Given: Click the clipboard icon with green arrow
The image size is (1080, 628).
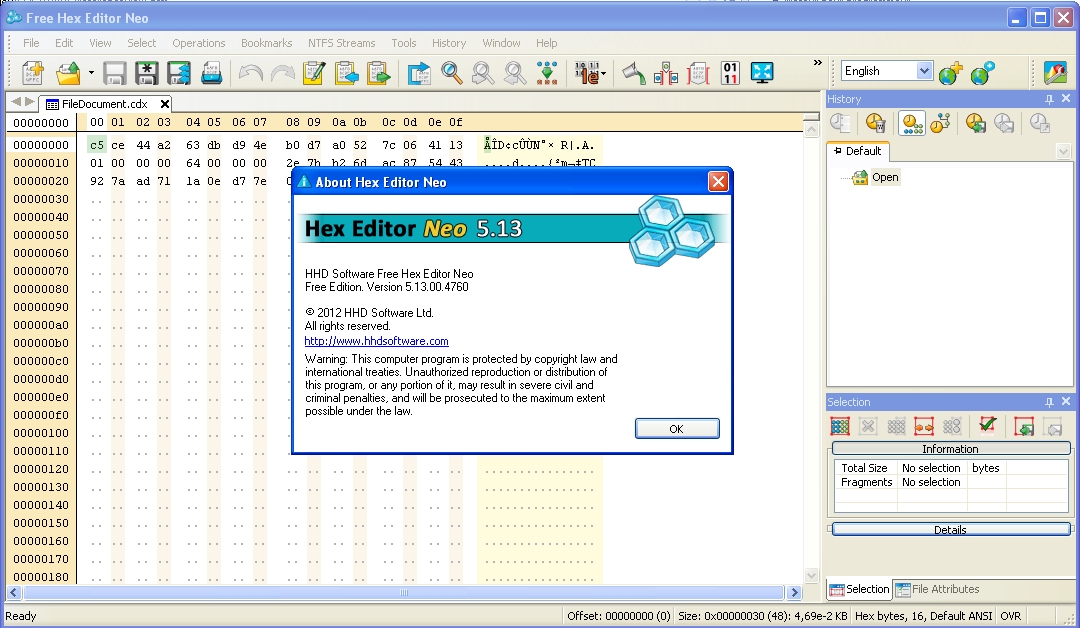Looking at the screenshot, I should coord(378,72).
